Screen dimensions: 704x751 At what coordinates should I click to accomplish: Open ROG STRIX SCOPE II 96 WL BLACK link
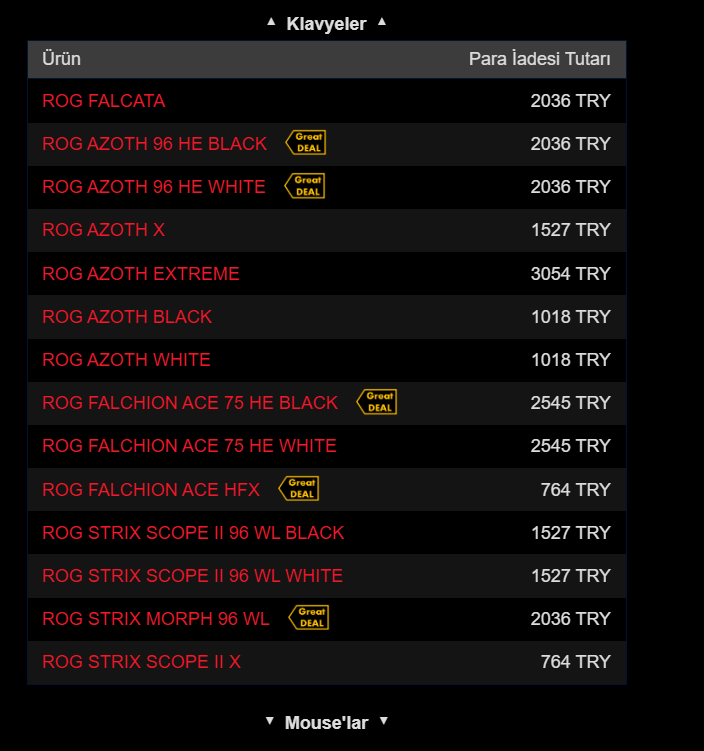[193, 533]
